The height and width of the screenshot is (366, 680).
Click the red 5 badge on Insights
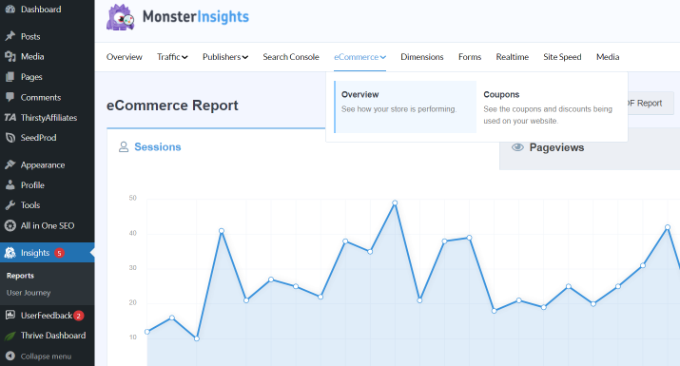59,253
